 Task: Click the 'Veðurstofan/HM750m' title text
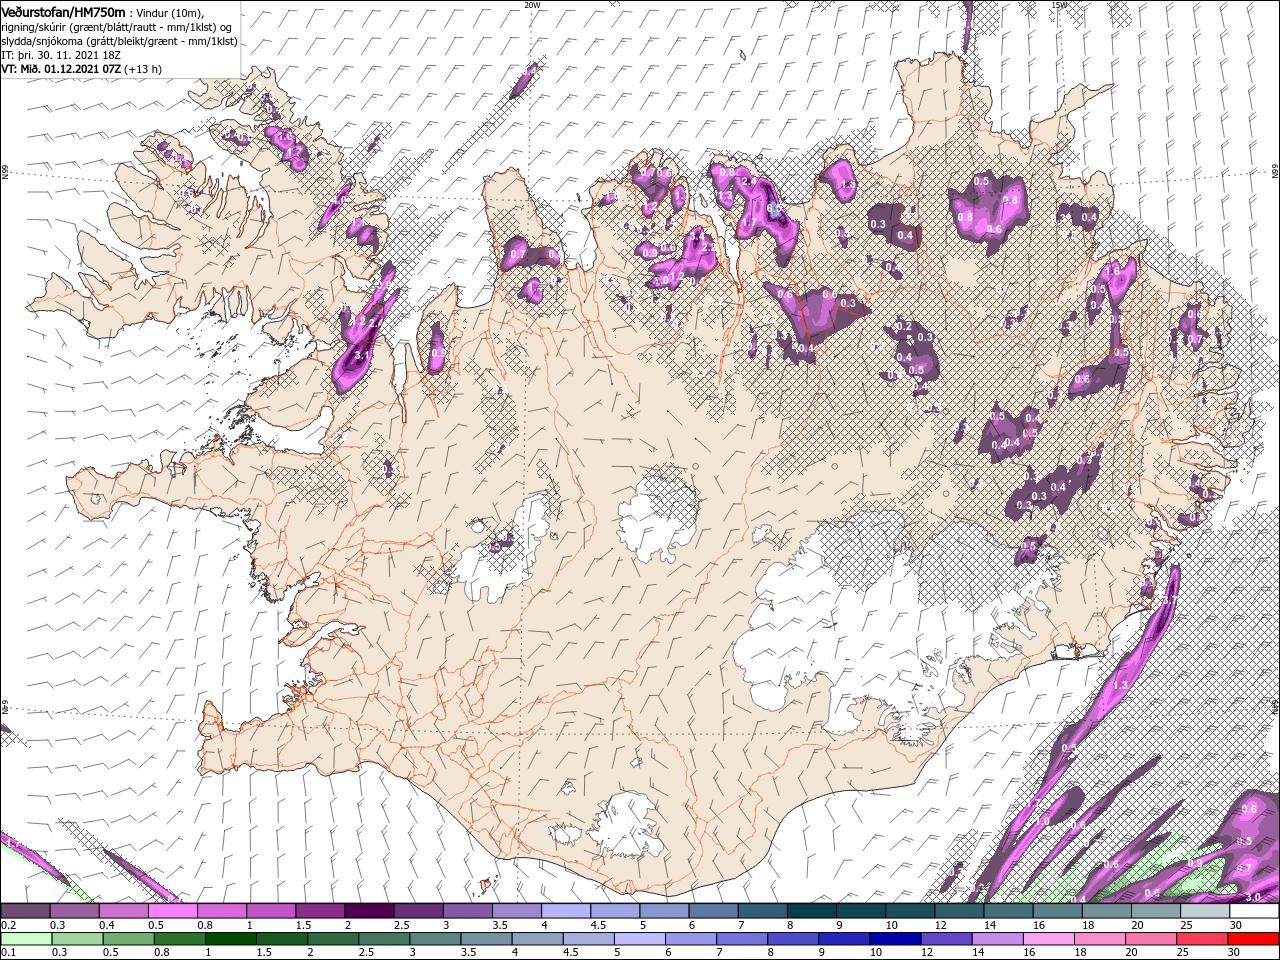tap(64, 12)
